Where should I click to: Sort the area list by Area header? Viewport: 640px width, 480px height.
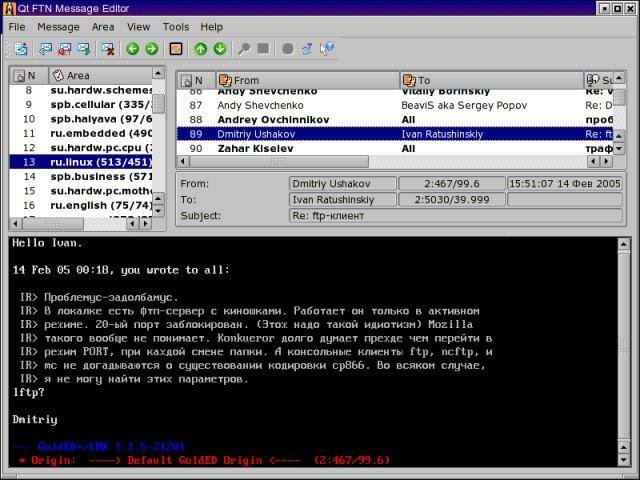point(100,75)
